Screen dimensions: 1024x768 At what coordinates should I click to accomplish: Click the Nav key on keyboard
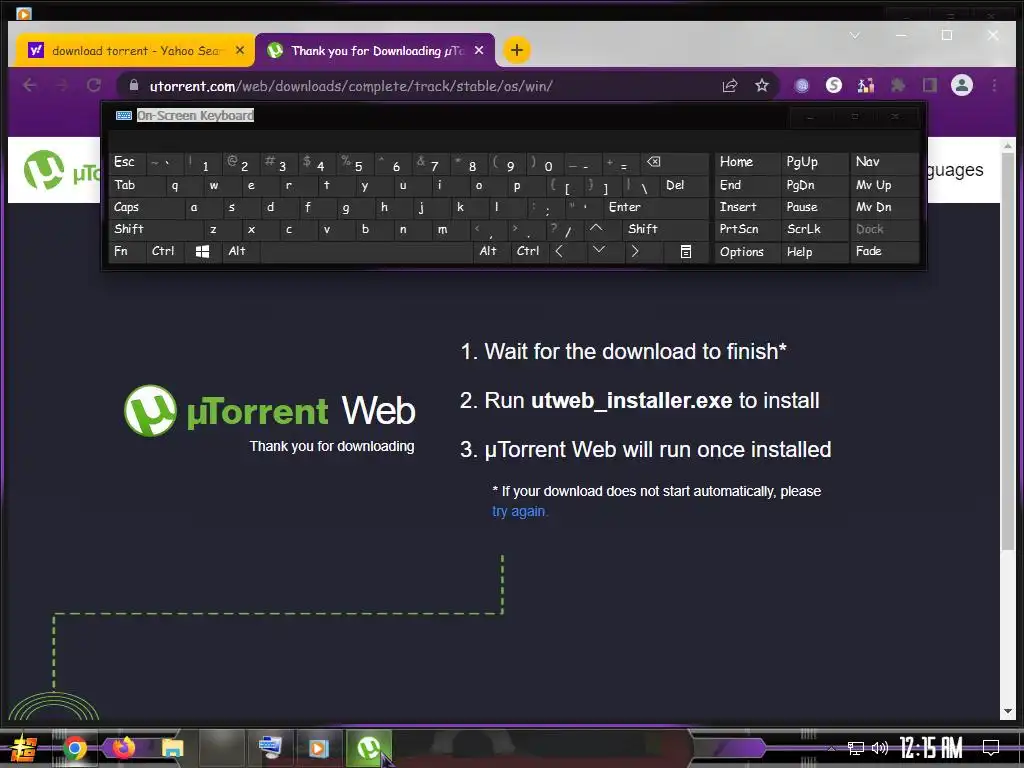tap(884, 163)
